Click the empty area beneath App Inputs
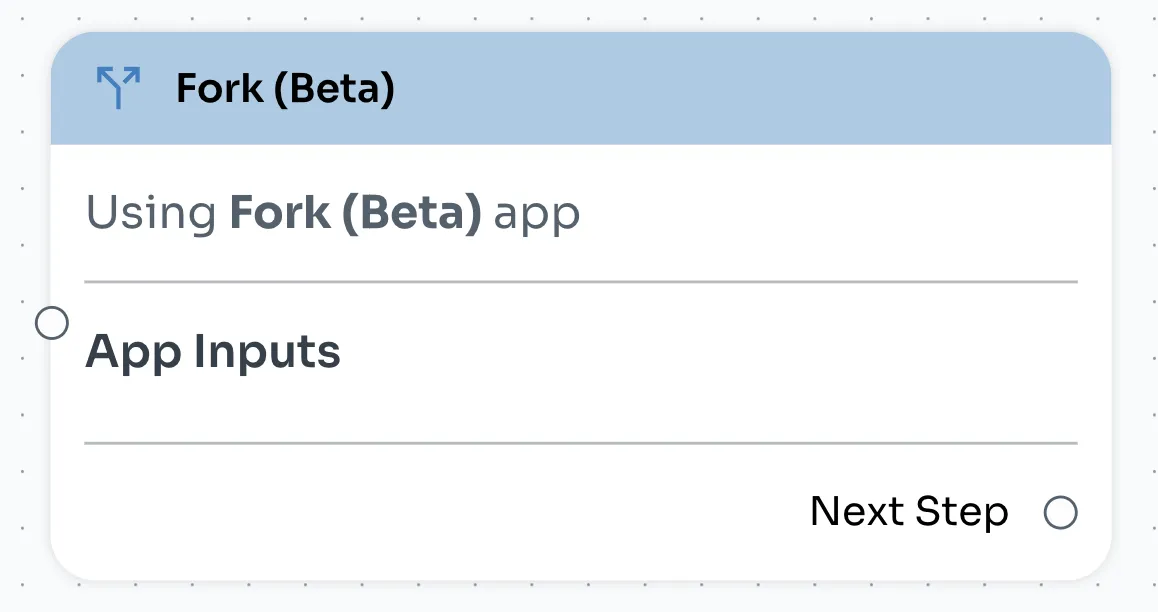Screen dimensions: 1158x612 [580, 408]
